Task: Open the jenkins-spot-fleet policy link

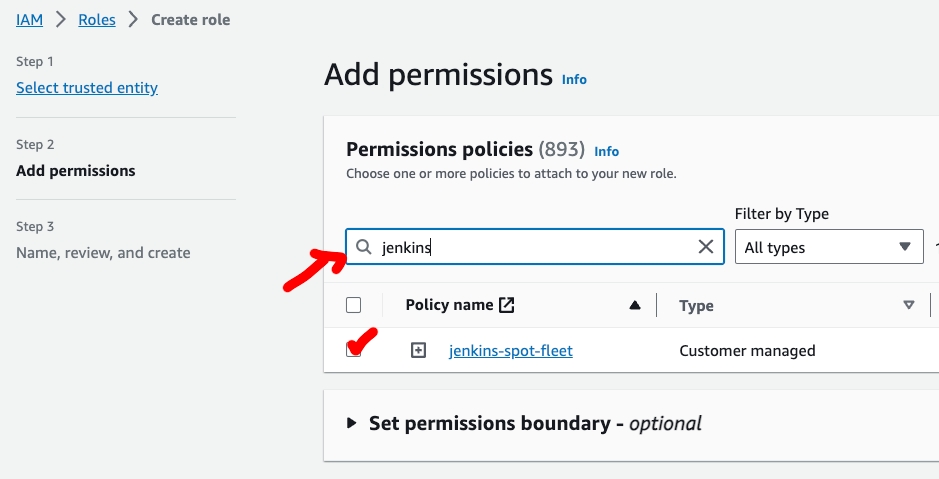Action: click(511, 351)
